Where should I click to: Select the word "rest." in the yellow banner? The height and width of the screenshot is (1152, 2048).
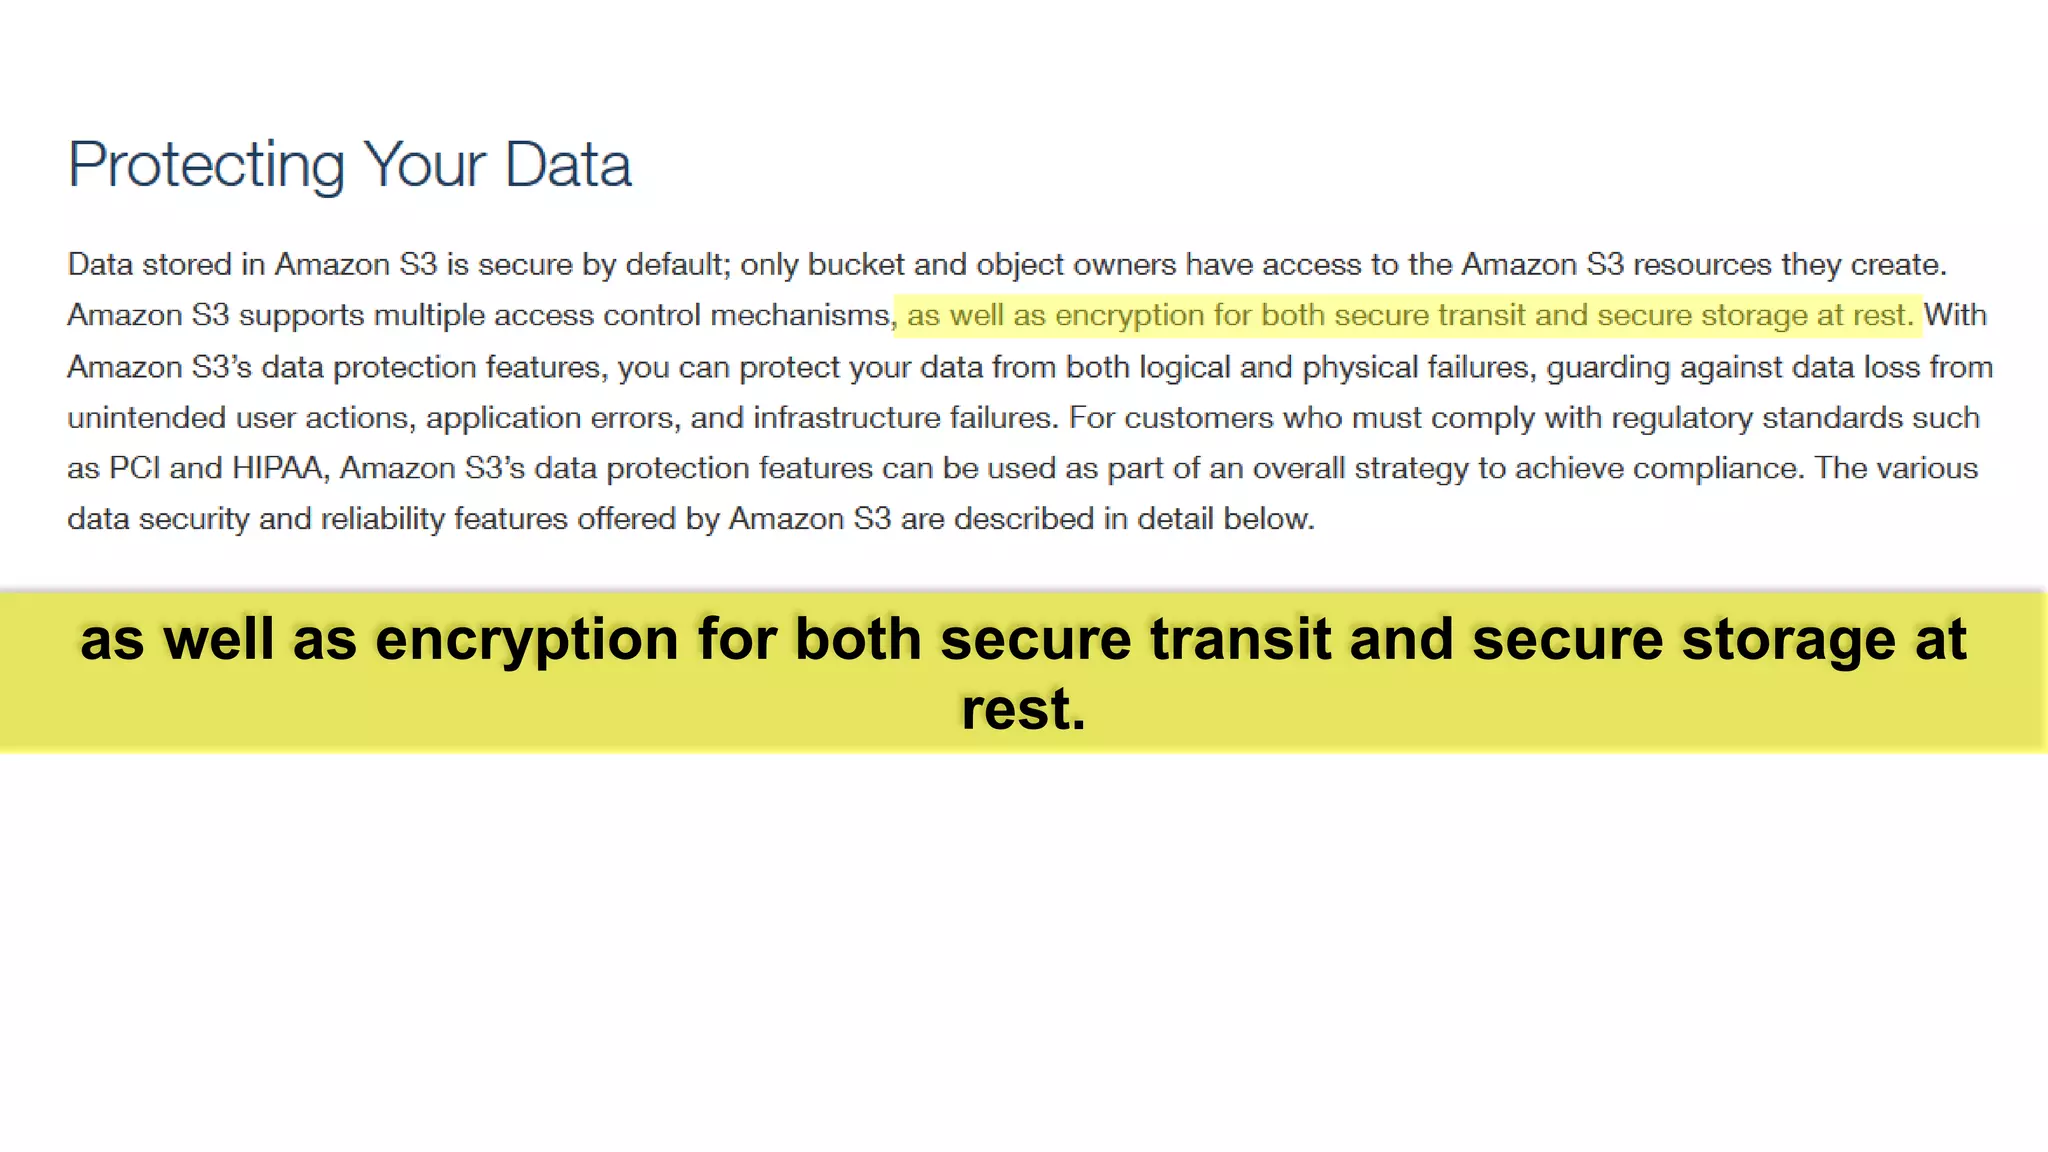point(1023,709)
